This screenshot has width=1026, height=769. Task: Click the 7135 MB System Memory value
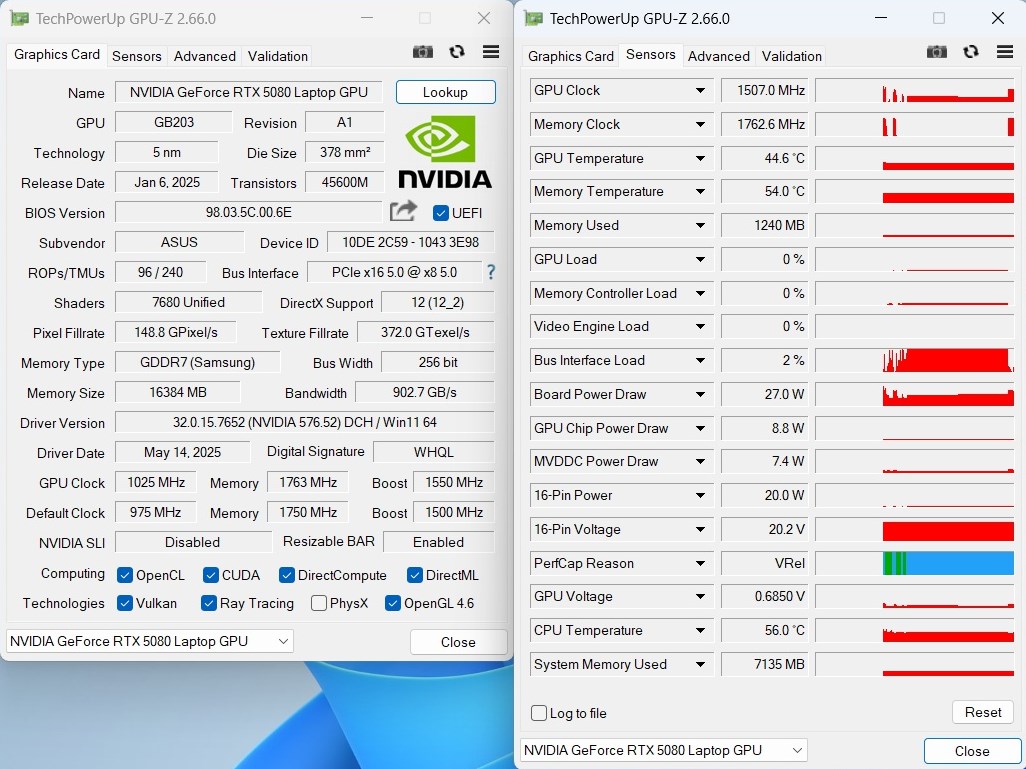coord(764,664)
